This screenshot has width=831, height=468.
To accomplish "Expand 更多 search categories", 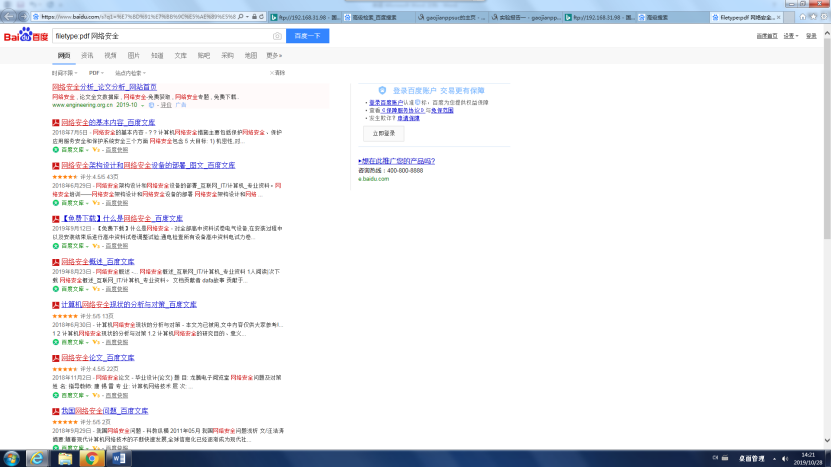I will click(274, 56).
